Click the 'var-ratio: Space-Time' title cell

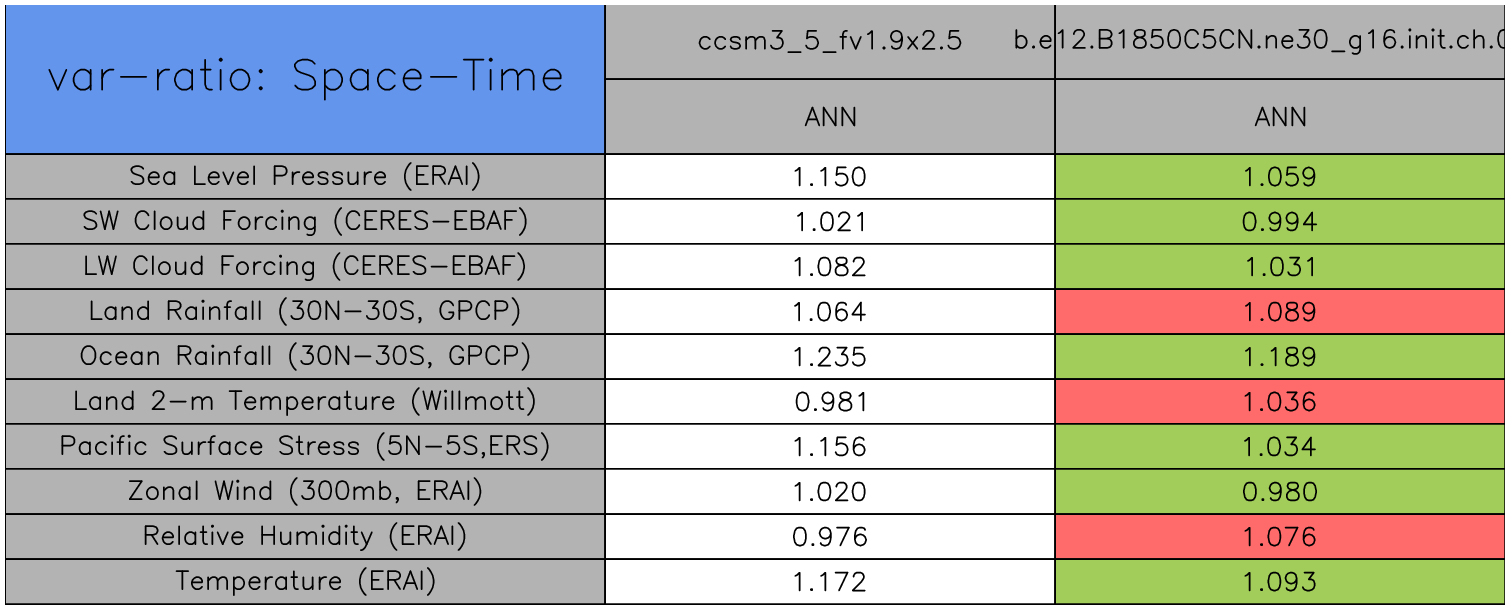pos(305,78)
